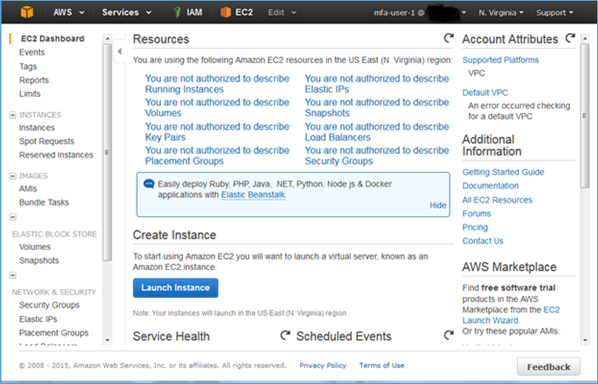Refresh the Resources section
This screenshot has height=384, width=598.
click(x=448, y=38)
